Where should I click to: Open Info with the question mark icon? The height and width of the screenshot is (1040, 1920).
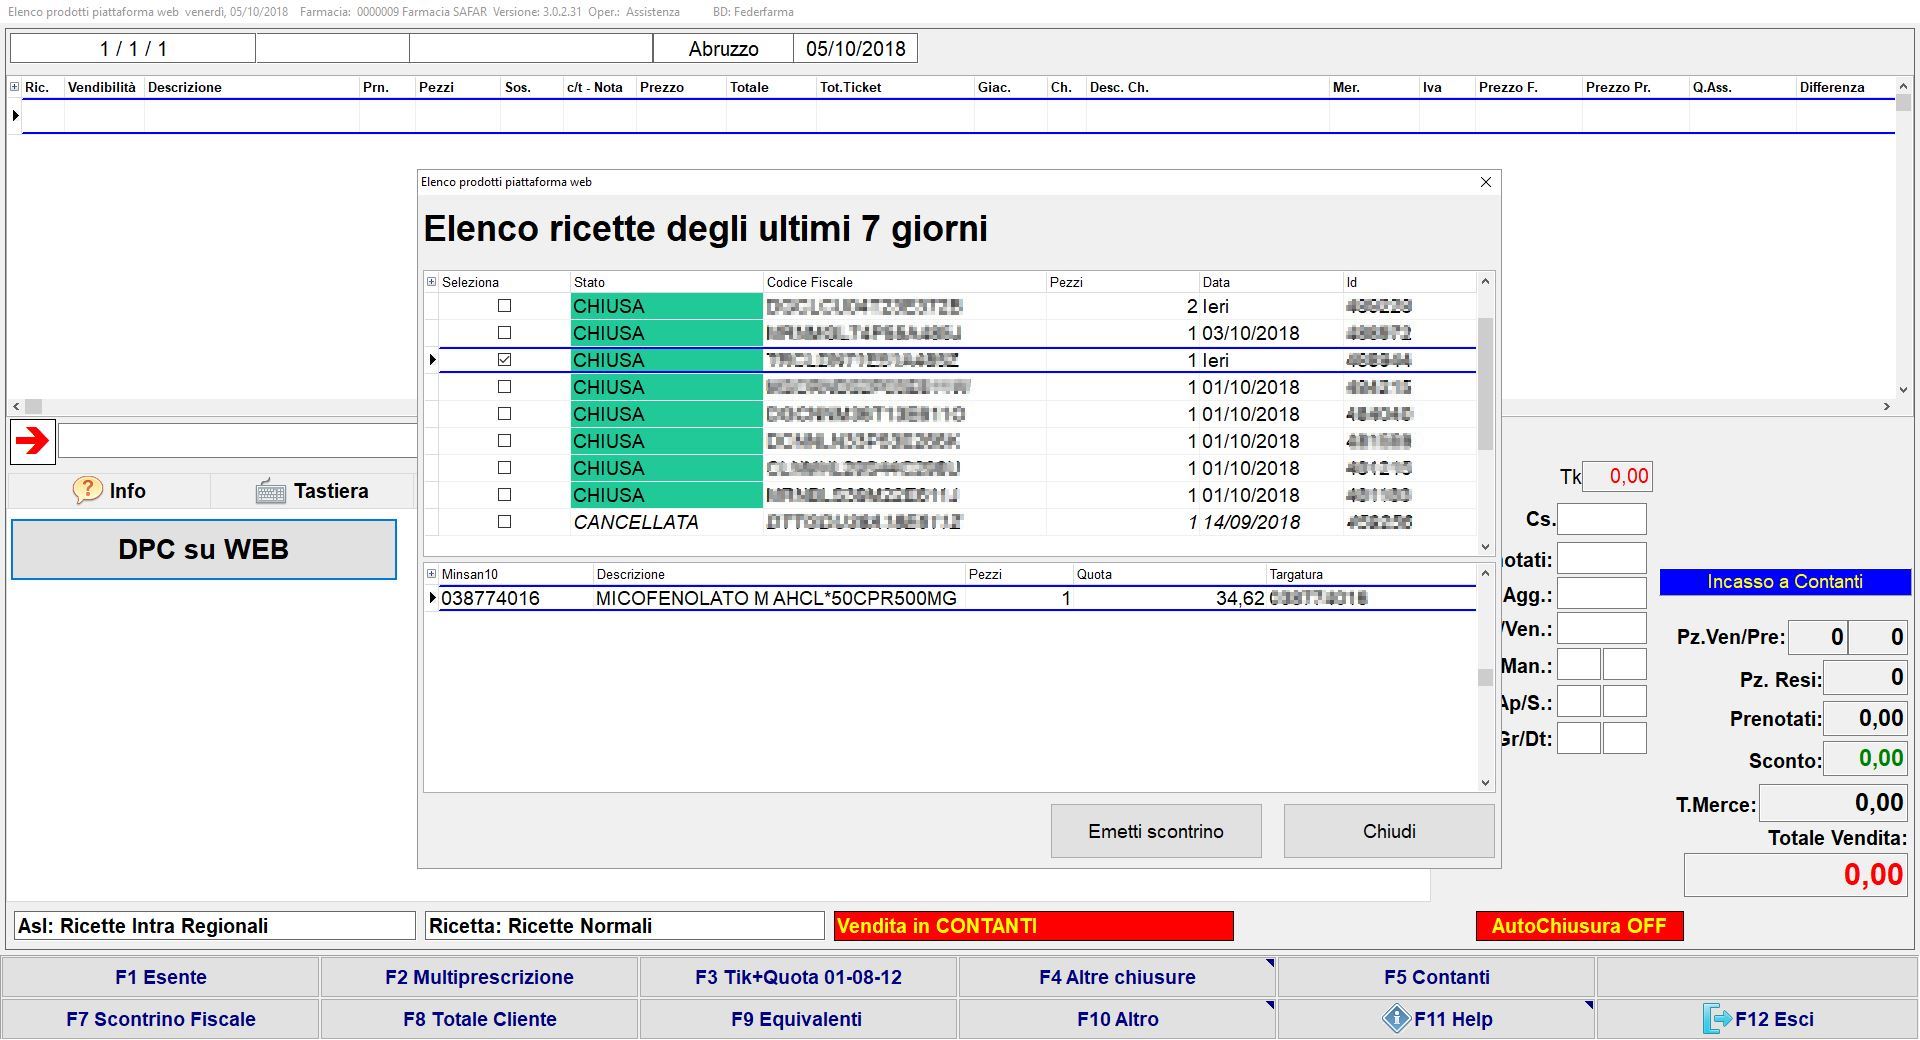109,491
